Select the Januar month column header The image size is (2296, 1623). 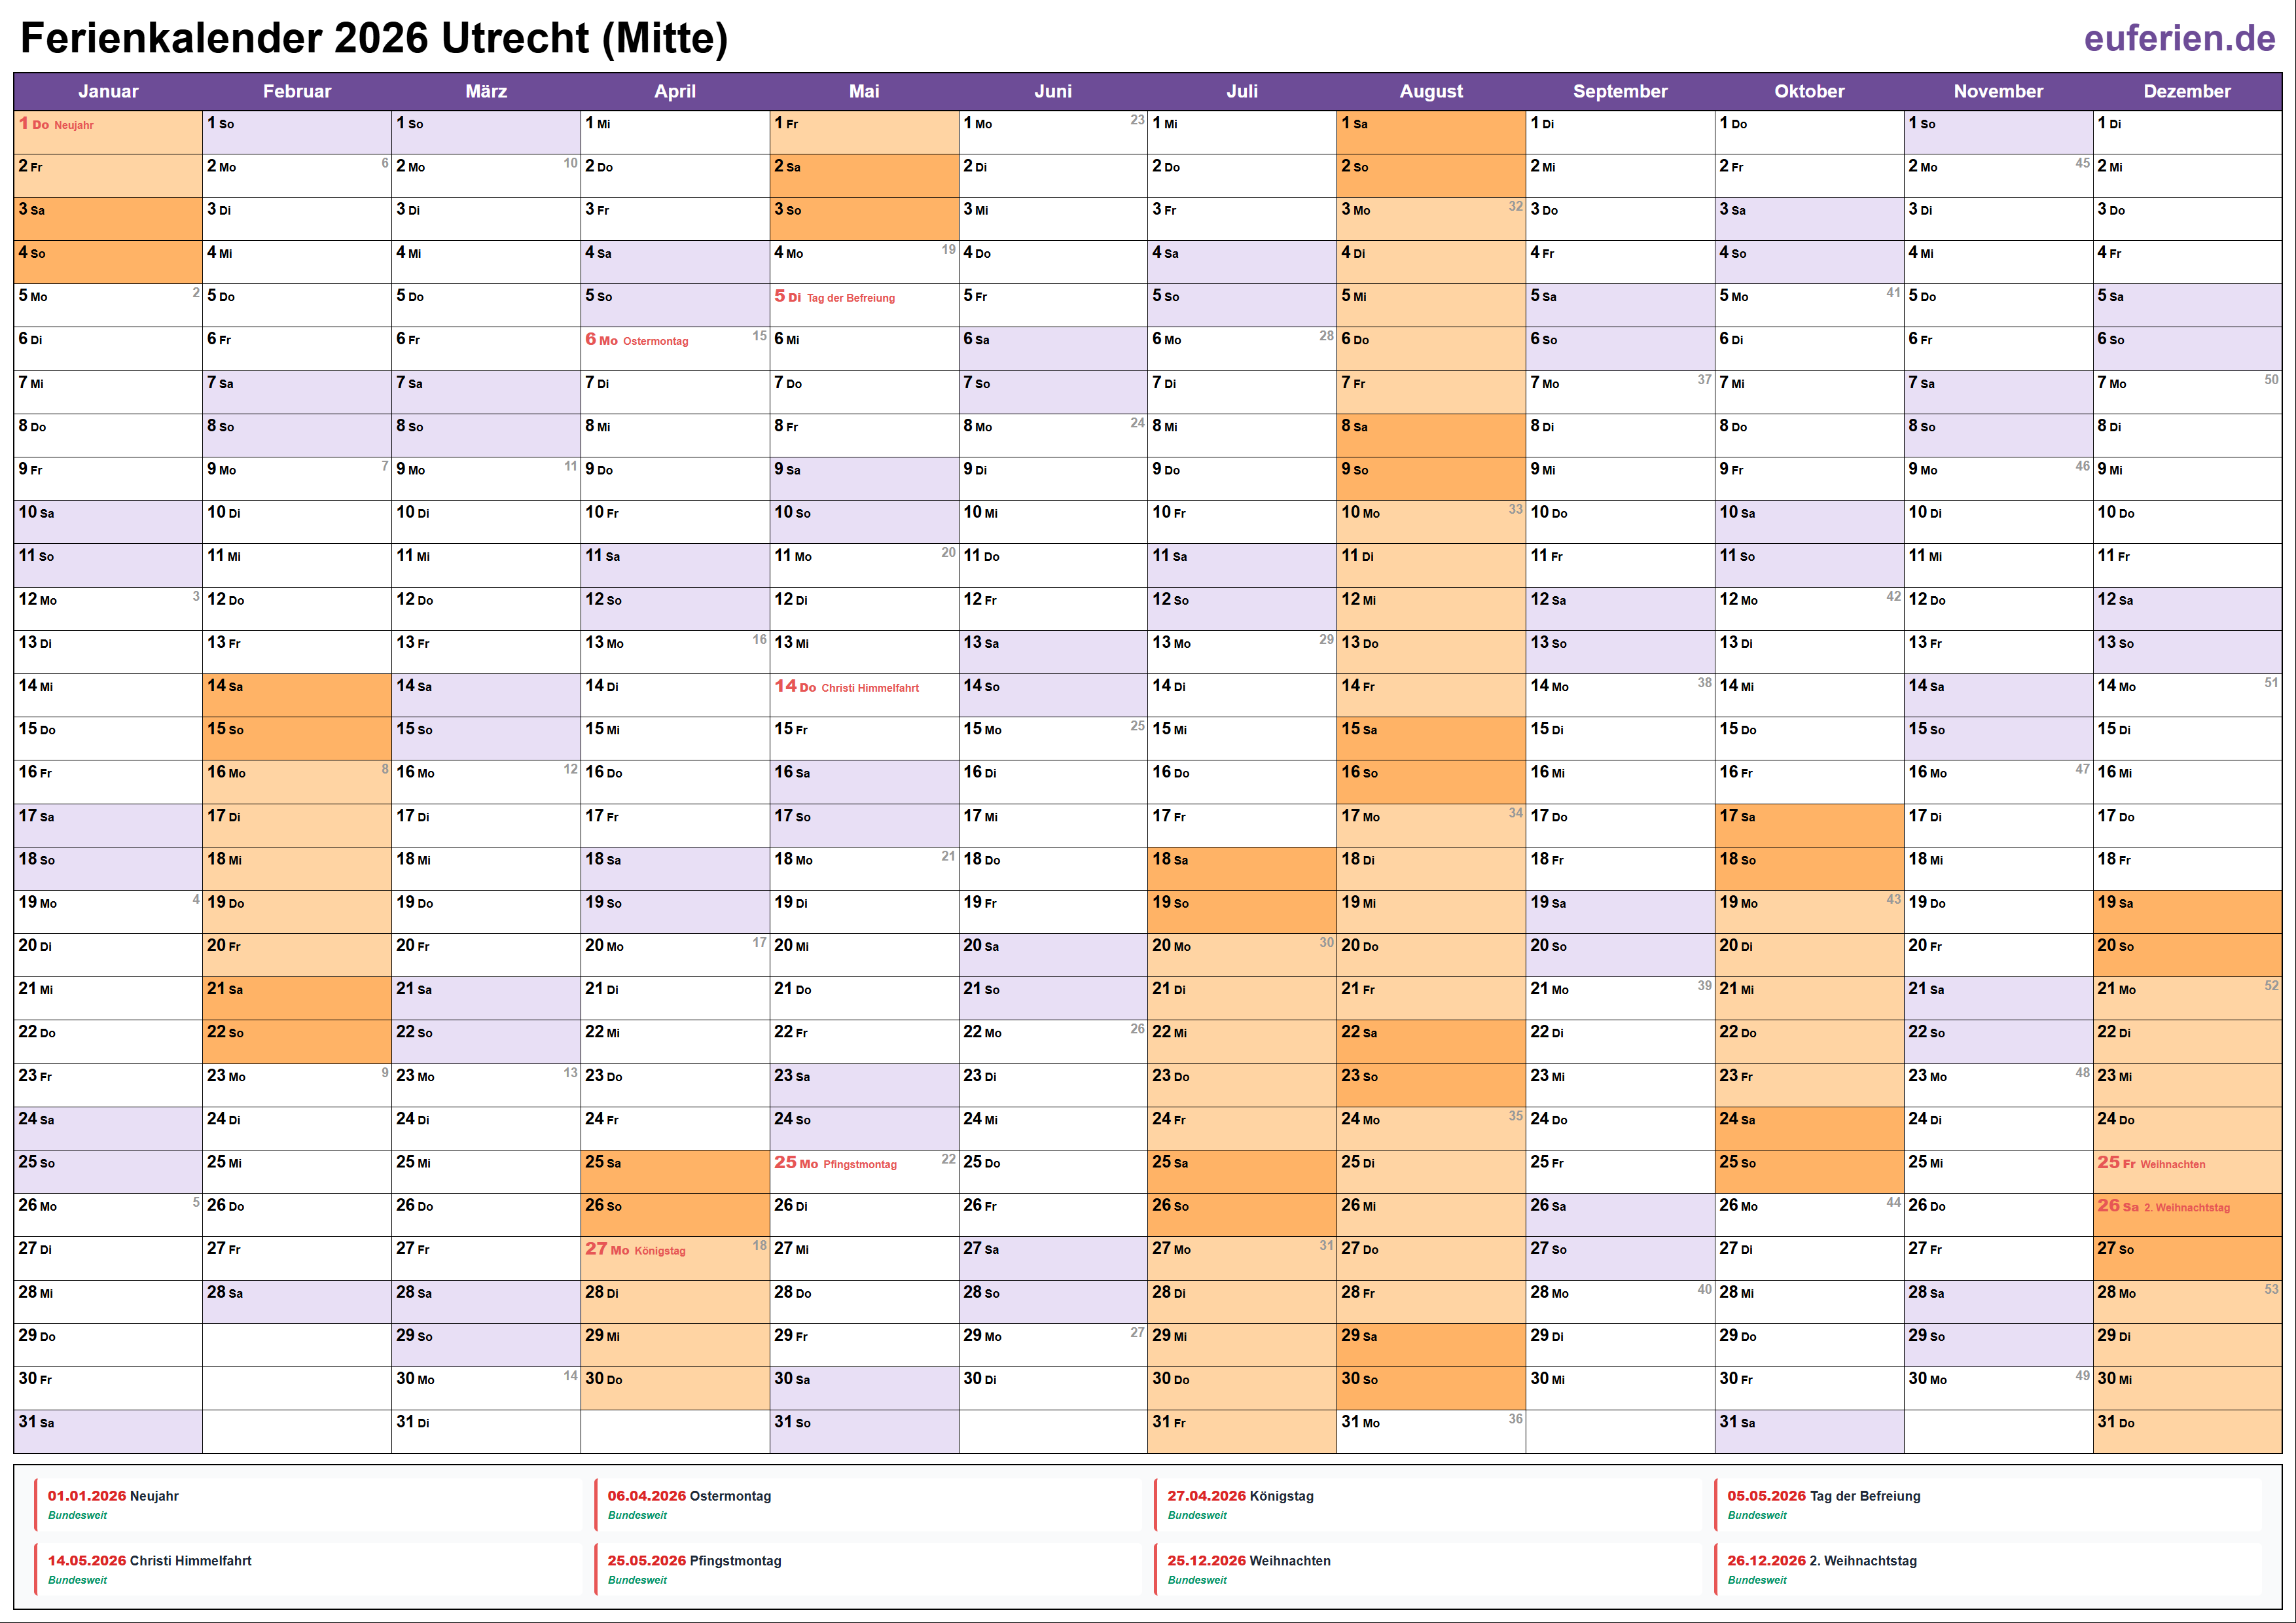(x=108, y=91)
